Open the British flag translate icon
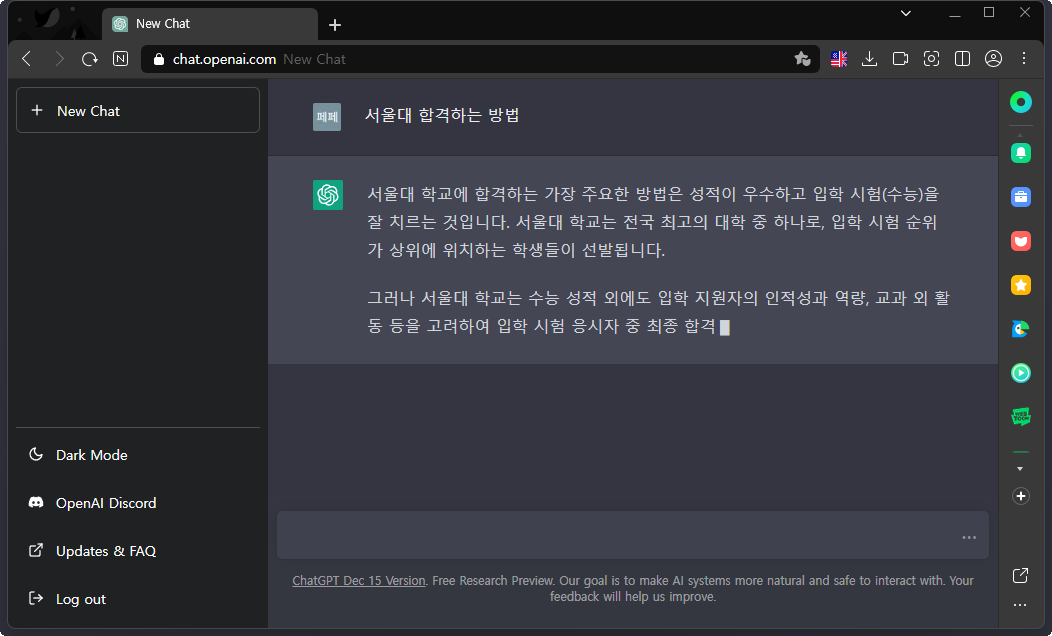The image size is (1052, 636). (x=838, y=59)
